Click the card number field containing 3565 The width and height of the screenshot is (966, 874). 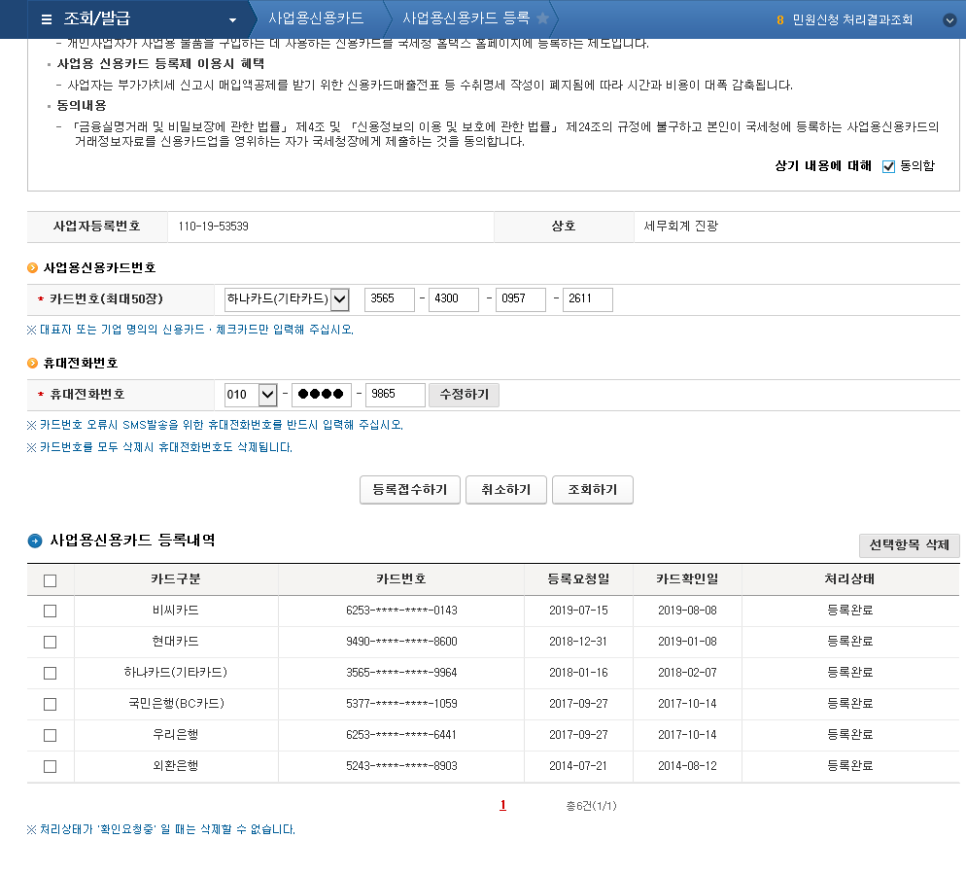389,299
